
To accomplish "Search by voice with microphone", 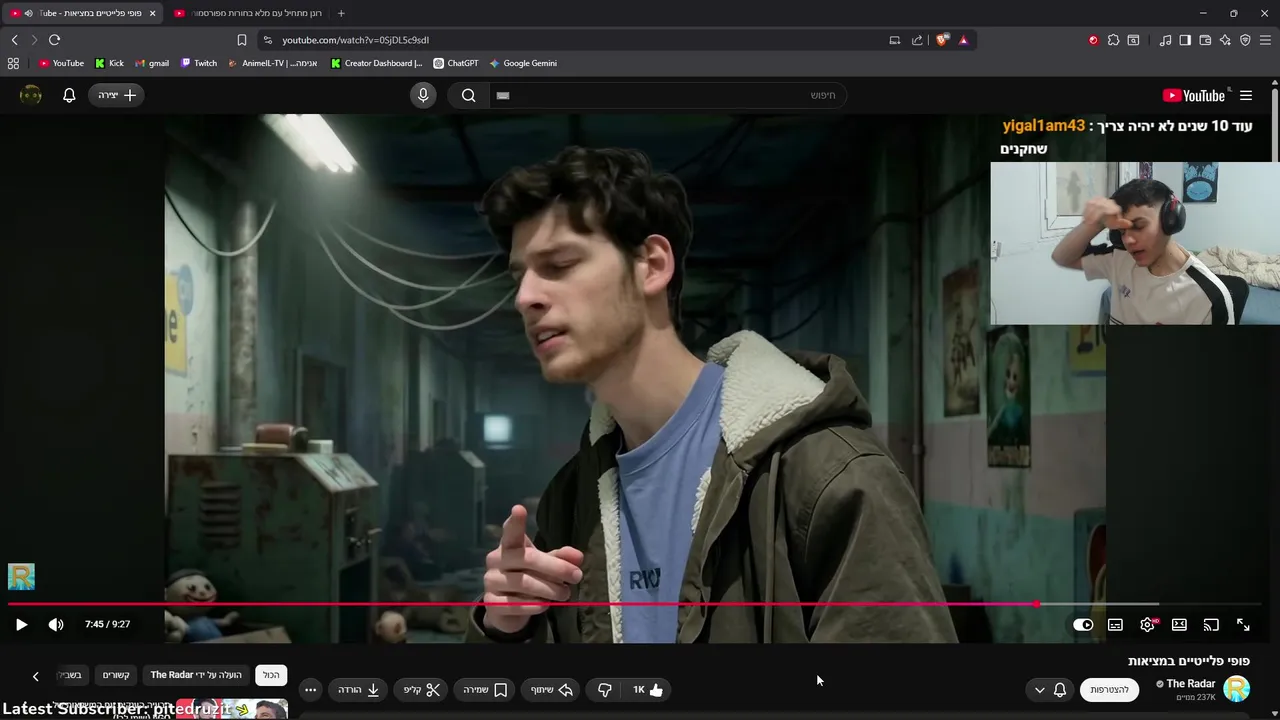I will pyautogui.click(x=423, y=95).
